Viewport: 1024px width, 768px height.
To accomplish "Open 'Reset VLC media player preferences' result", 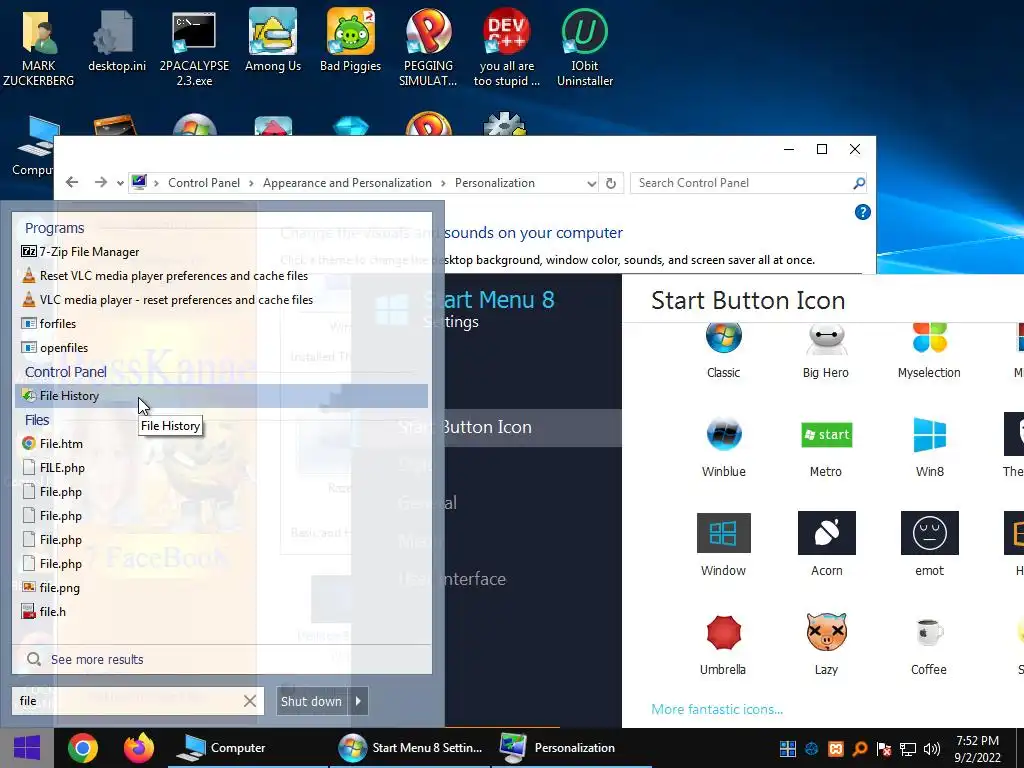I will [x=221, y=276].
